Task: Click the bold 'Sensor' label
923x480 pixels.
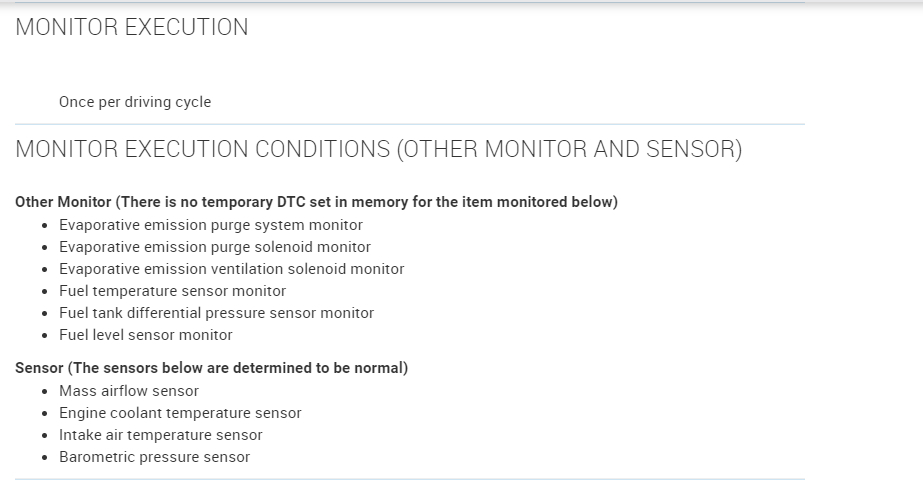Action: click(39, 368)
